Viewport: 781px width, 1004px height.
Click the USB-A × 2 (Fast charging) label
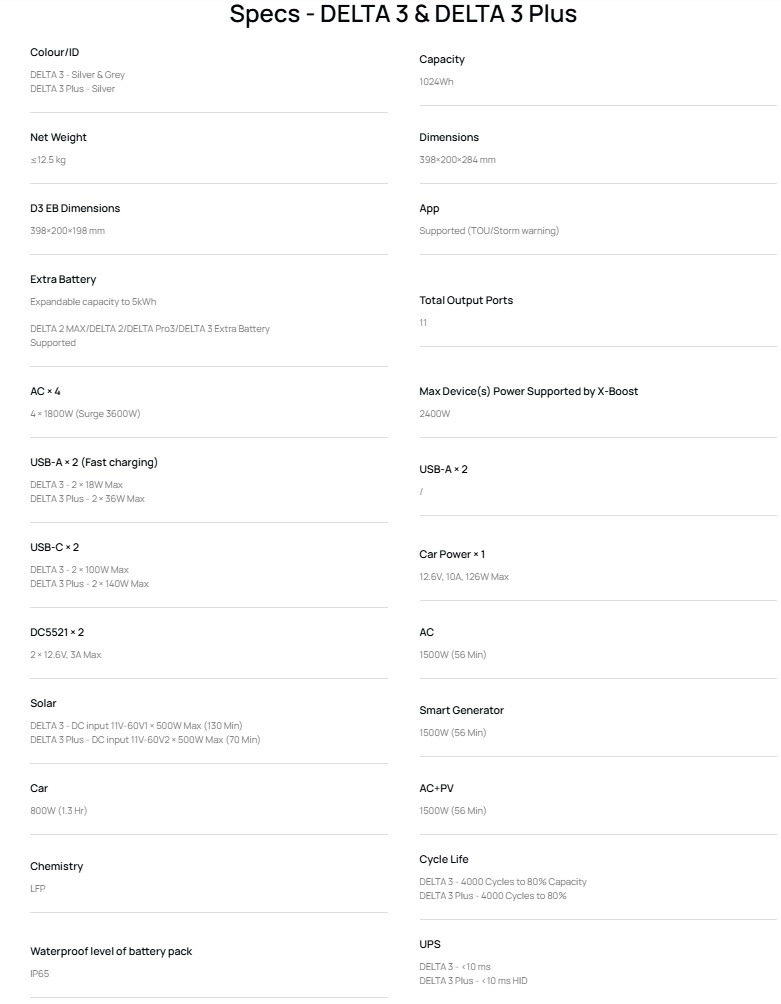94,462
